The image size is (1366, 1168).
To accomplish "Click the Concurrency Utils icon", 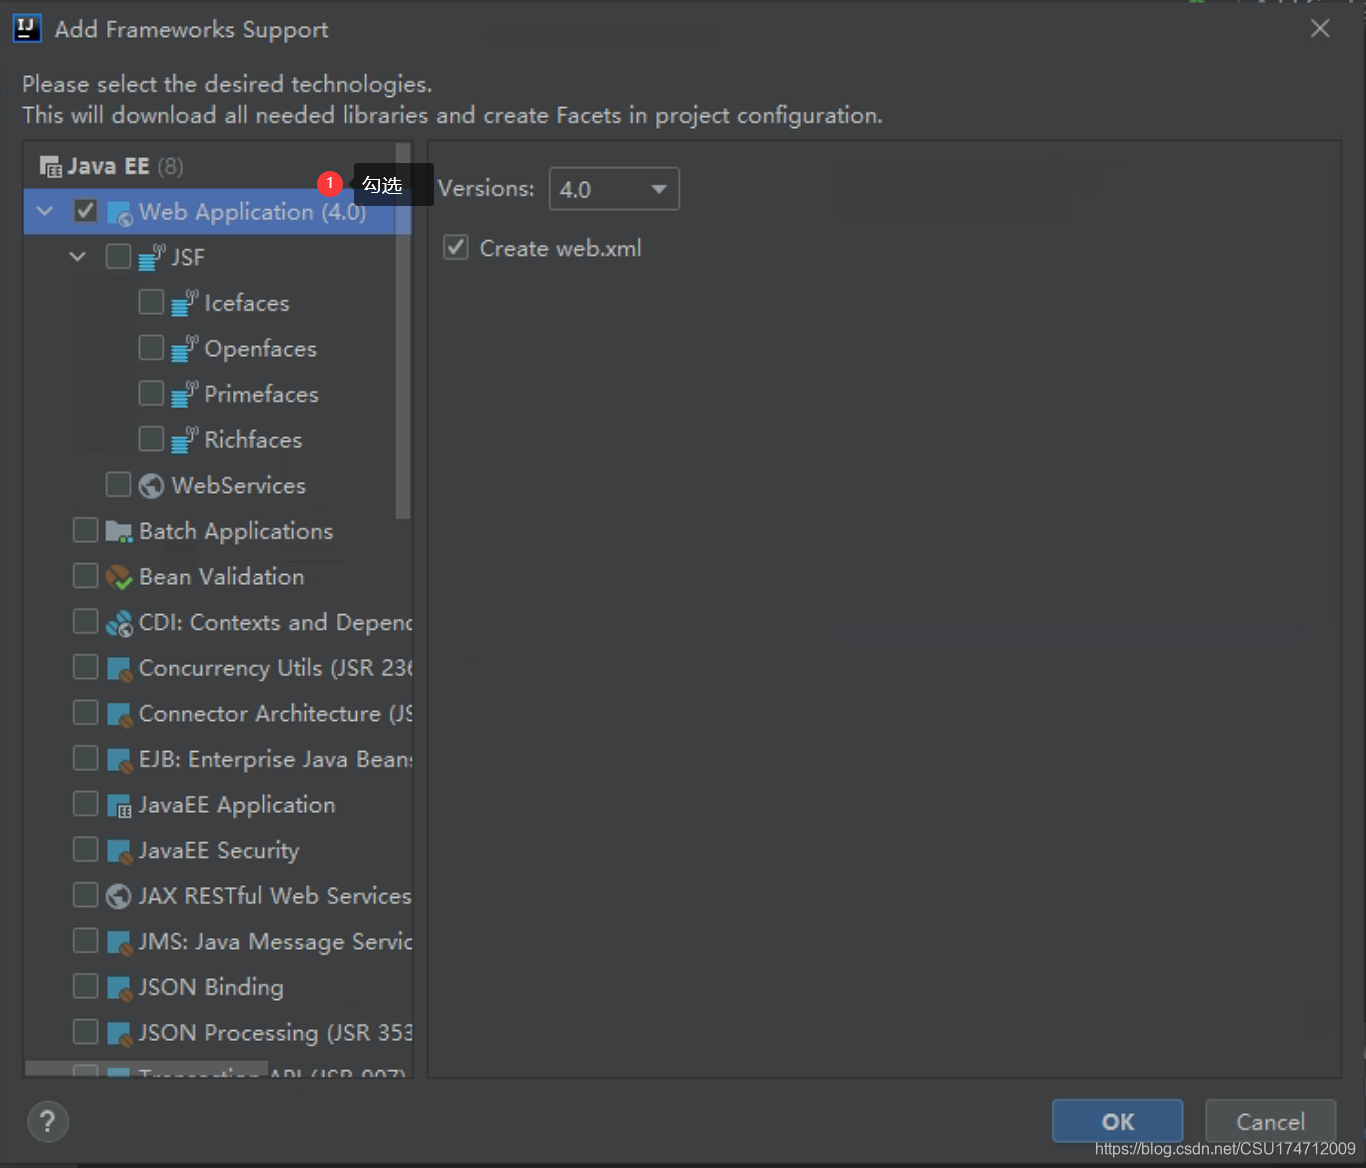I will tap(119, 669).
